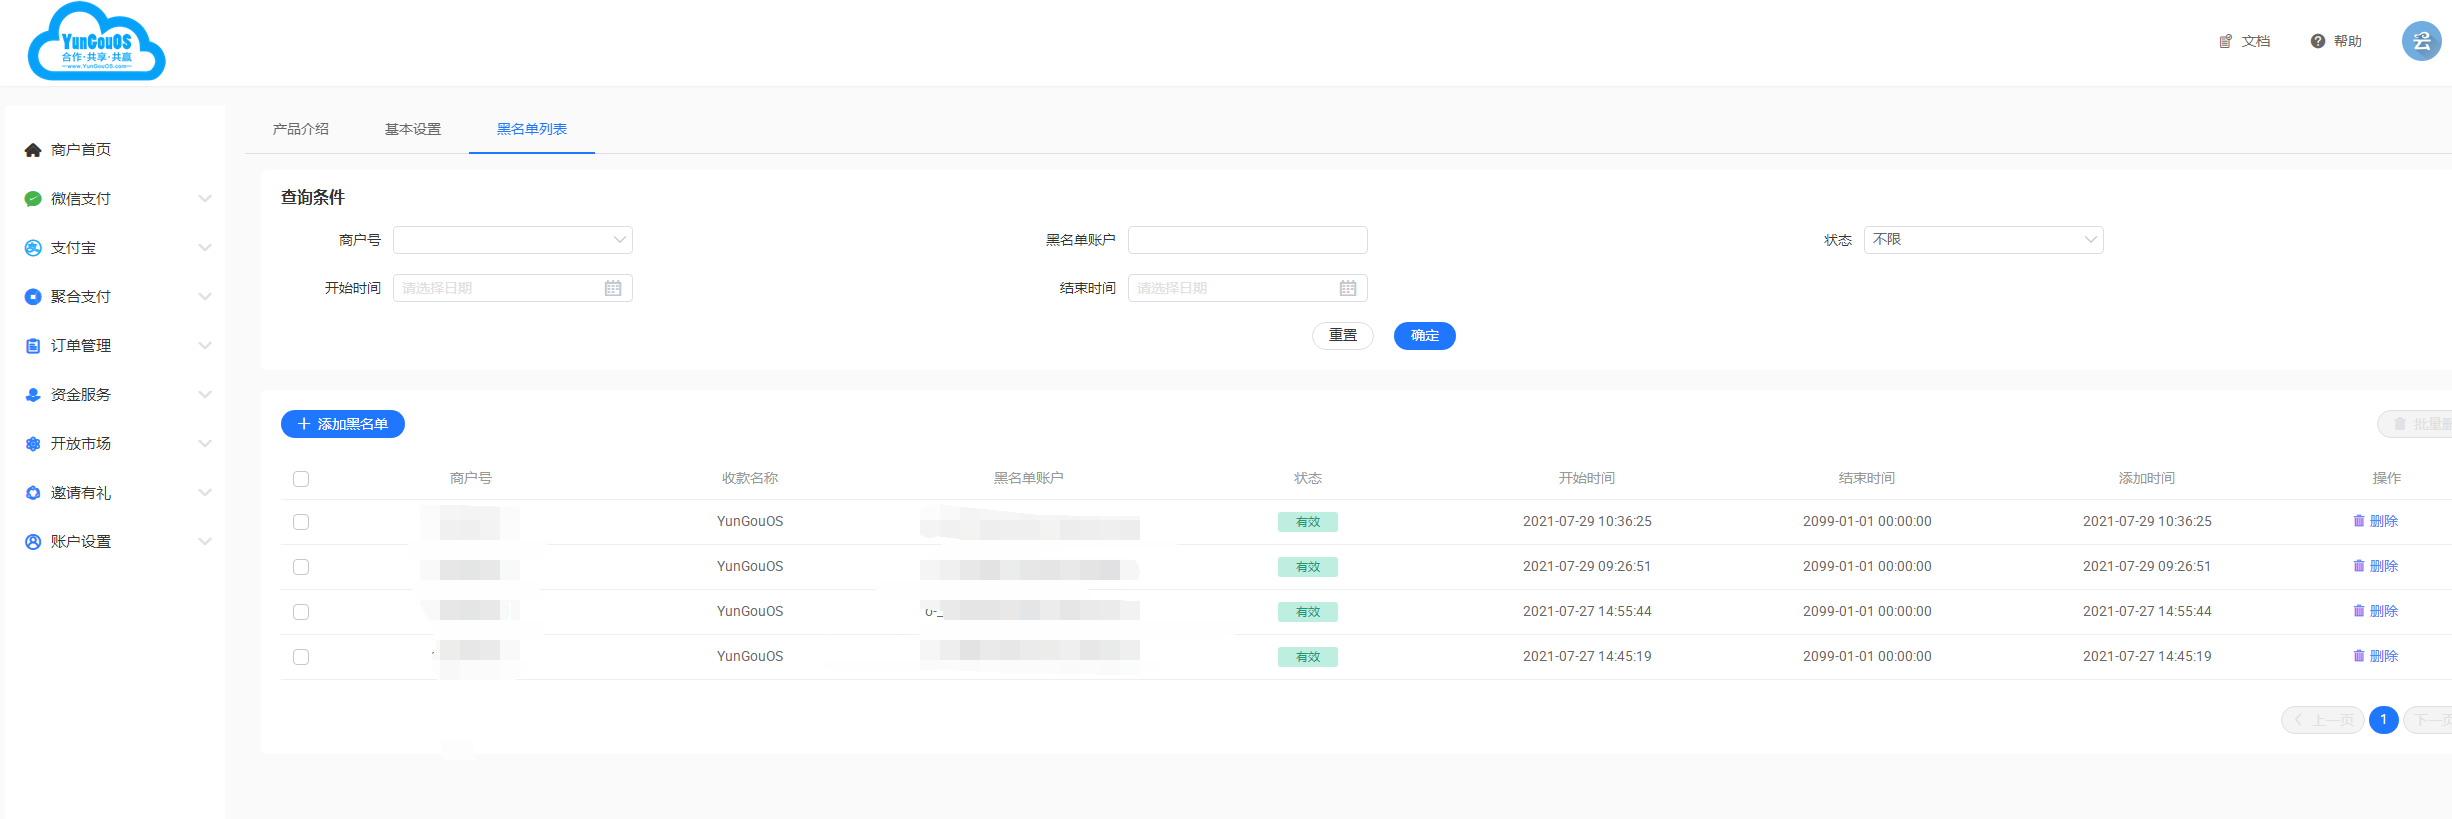Click the 资金服务 sidebar icon
2452x819 pixels.
(x=33, y=395)
